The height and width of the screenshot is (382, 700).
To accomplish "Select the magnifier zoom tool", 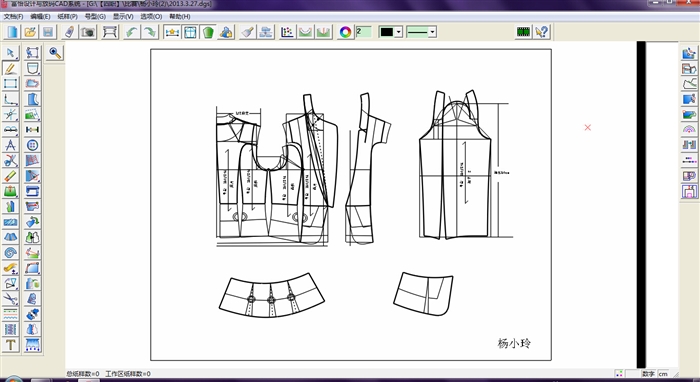I will [55, 53].
